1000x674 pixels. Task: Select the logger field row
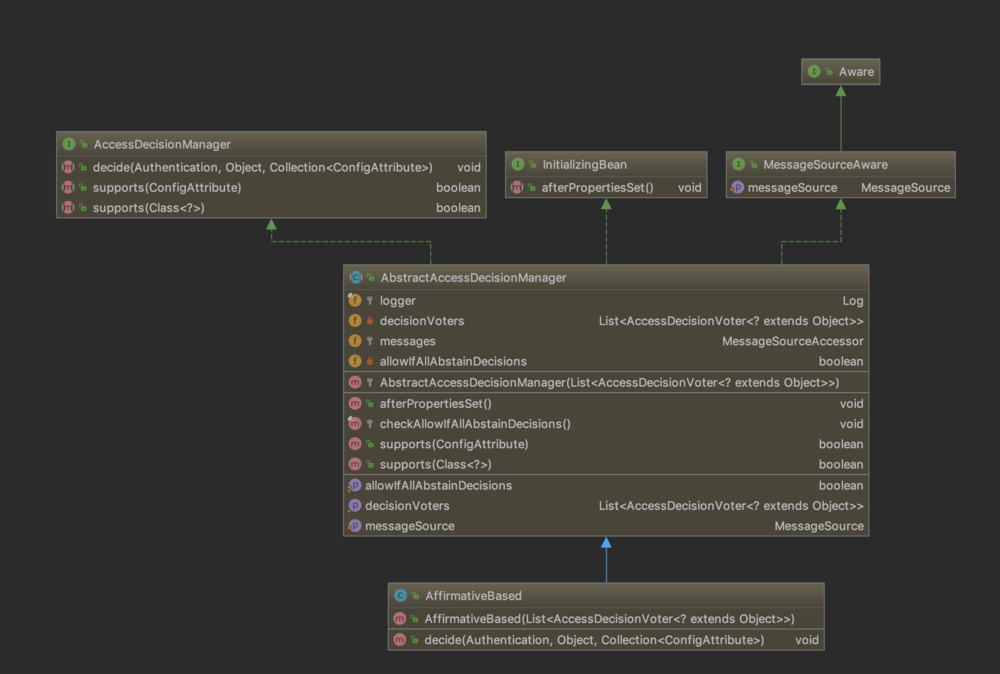click(x=606, y=300)
